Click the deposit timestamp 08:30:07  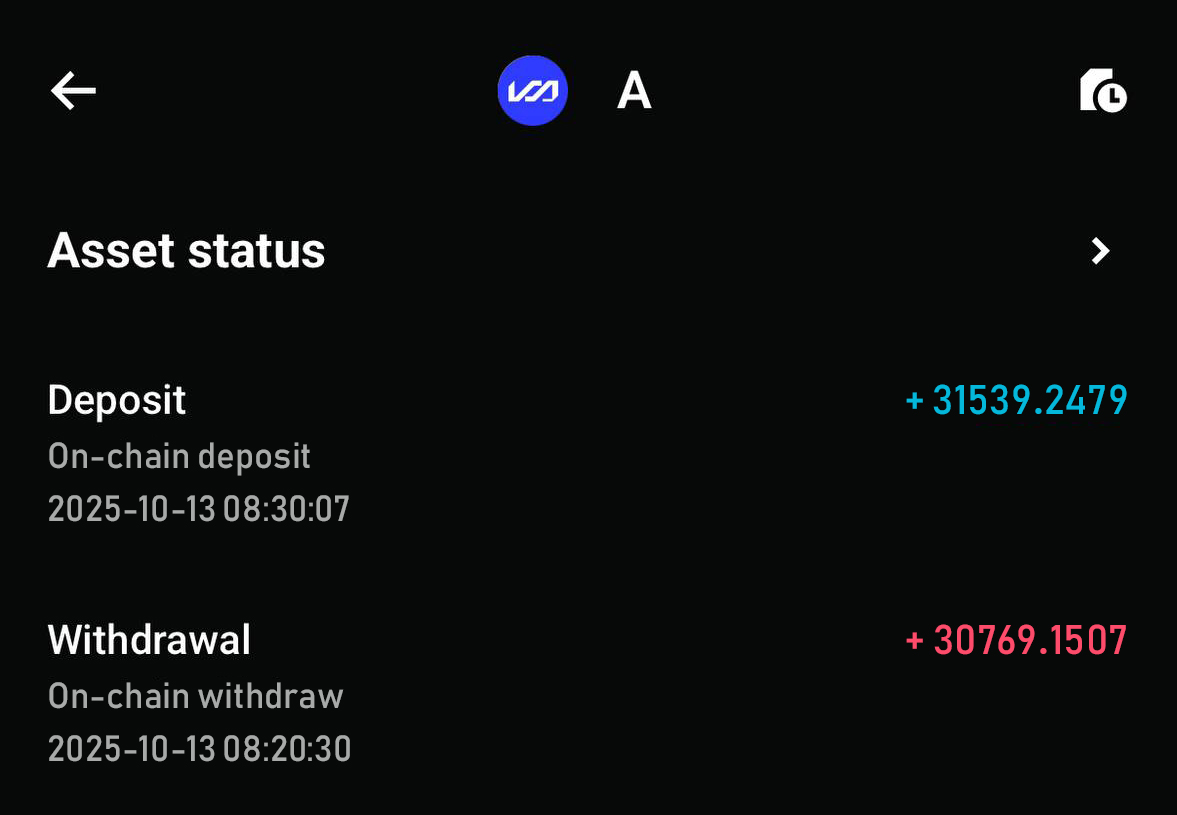[286, 510]
